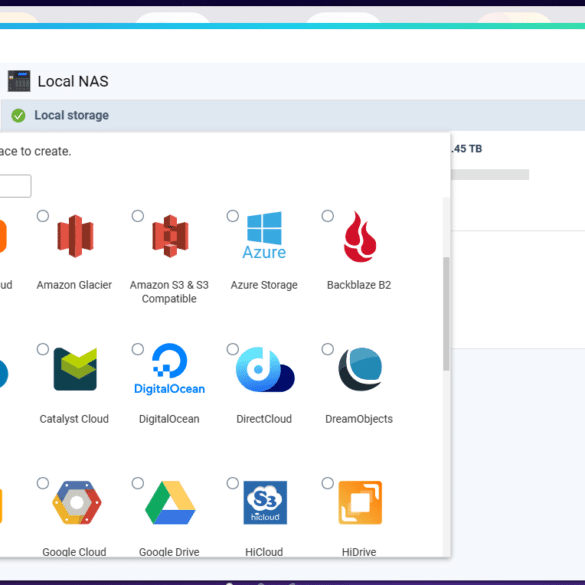Select the Catalyst Cloud radio button
This screenshot has height=585, width=585.
coord(43,349)
